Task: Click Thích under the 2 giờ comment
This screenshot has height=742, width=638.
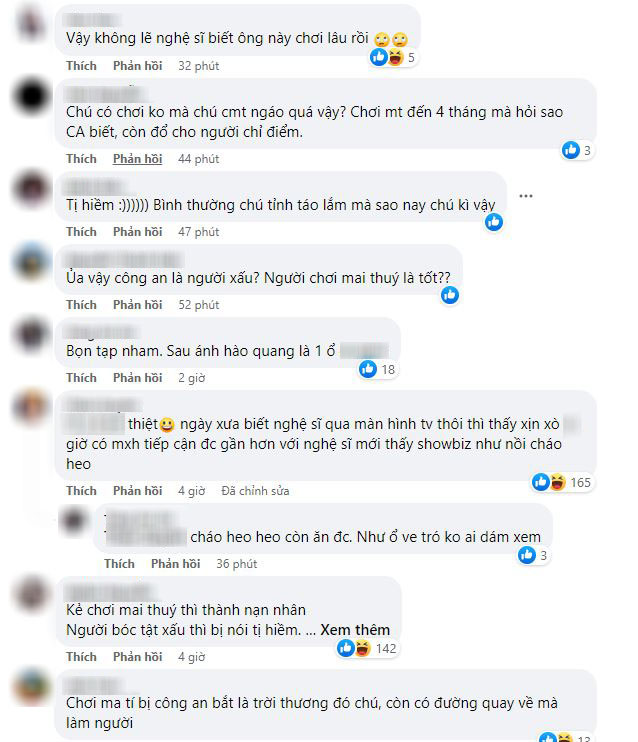Action: coord(81,378)
